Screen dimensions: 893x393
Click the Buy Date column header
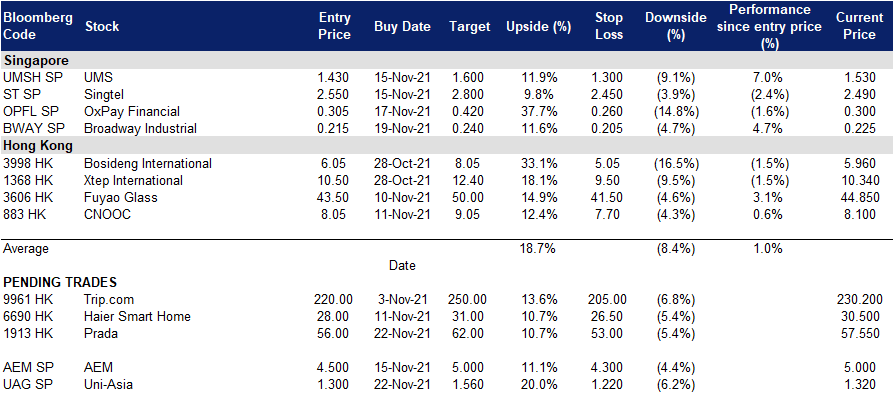pyautogui.click(x=403, y=27)
